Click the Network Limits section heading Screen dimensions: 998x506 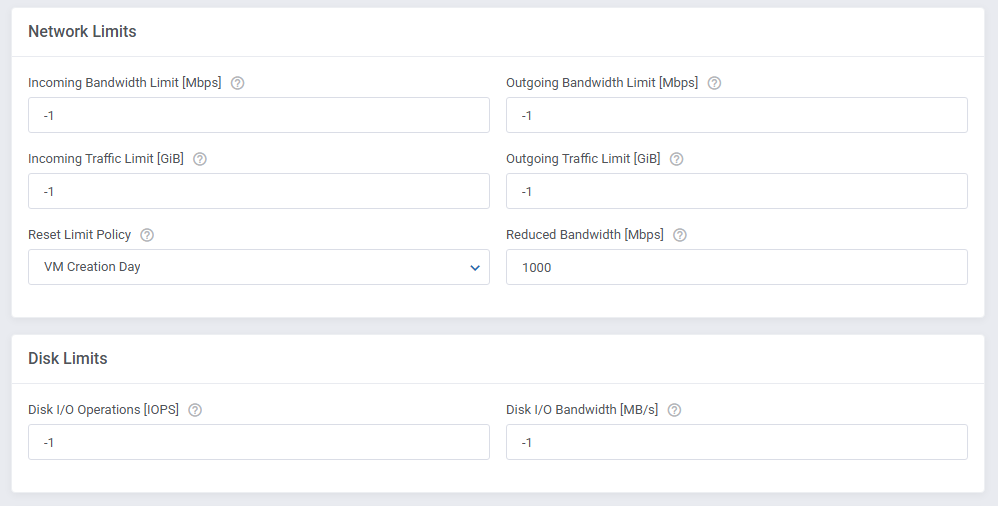point(82,32)
